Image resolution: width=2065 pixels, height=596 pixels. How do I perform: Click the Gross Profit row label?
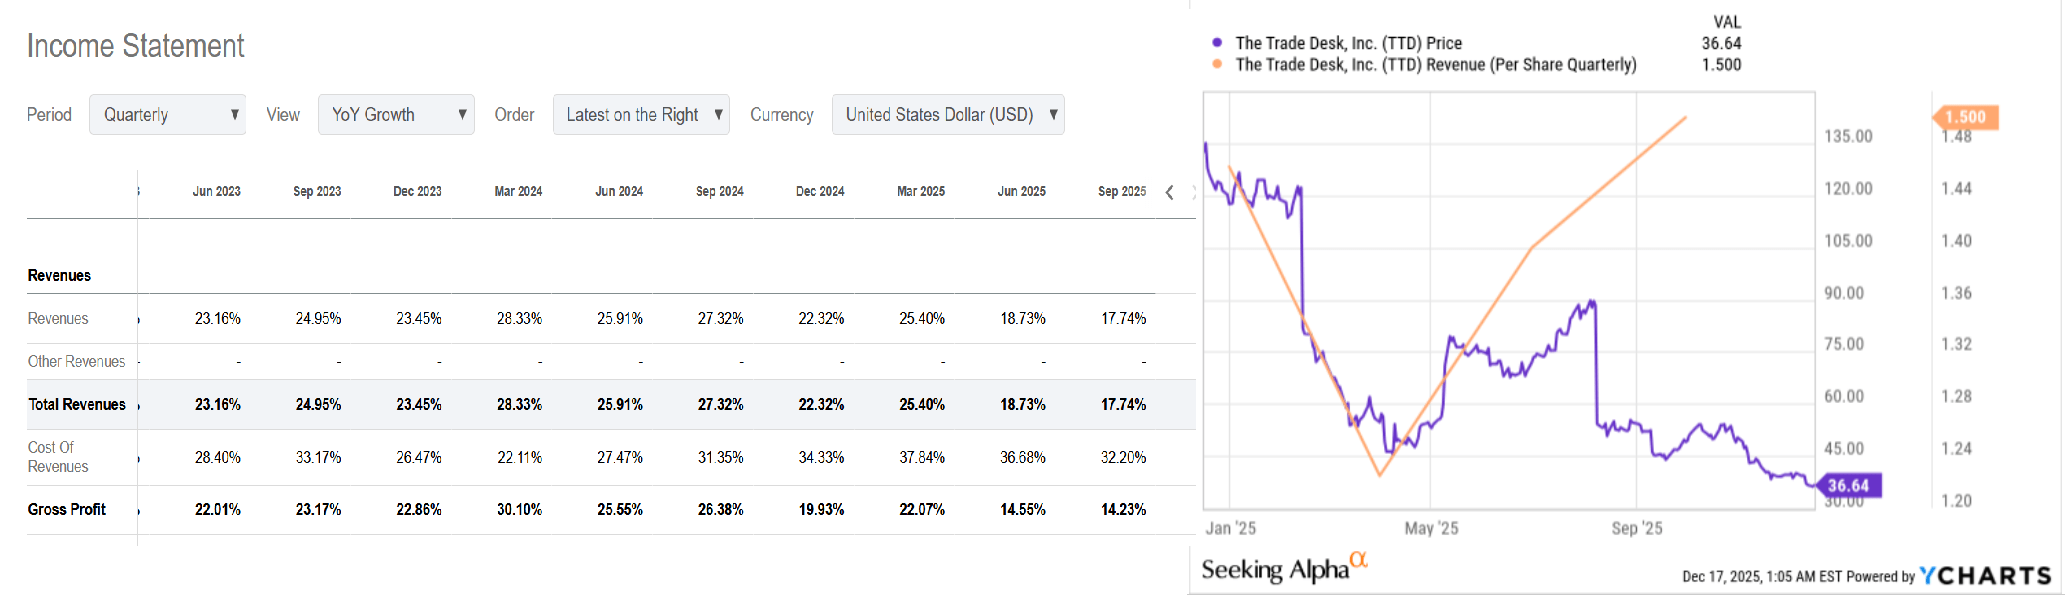pos(67,509)
